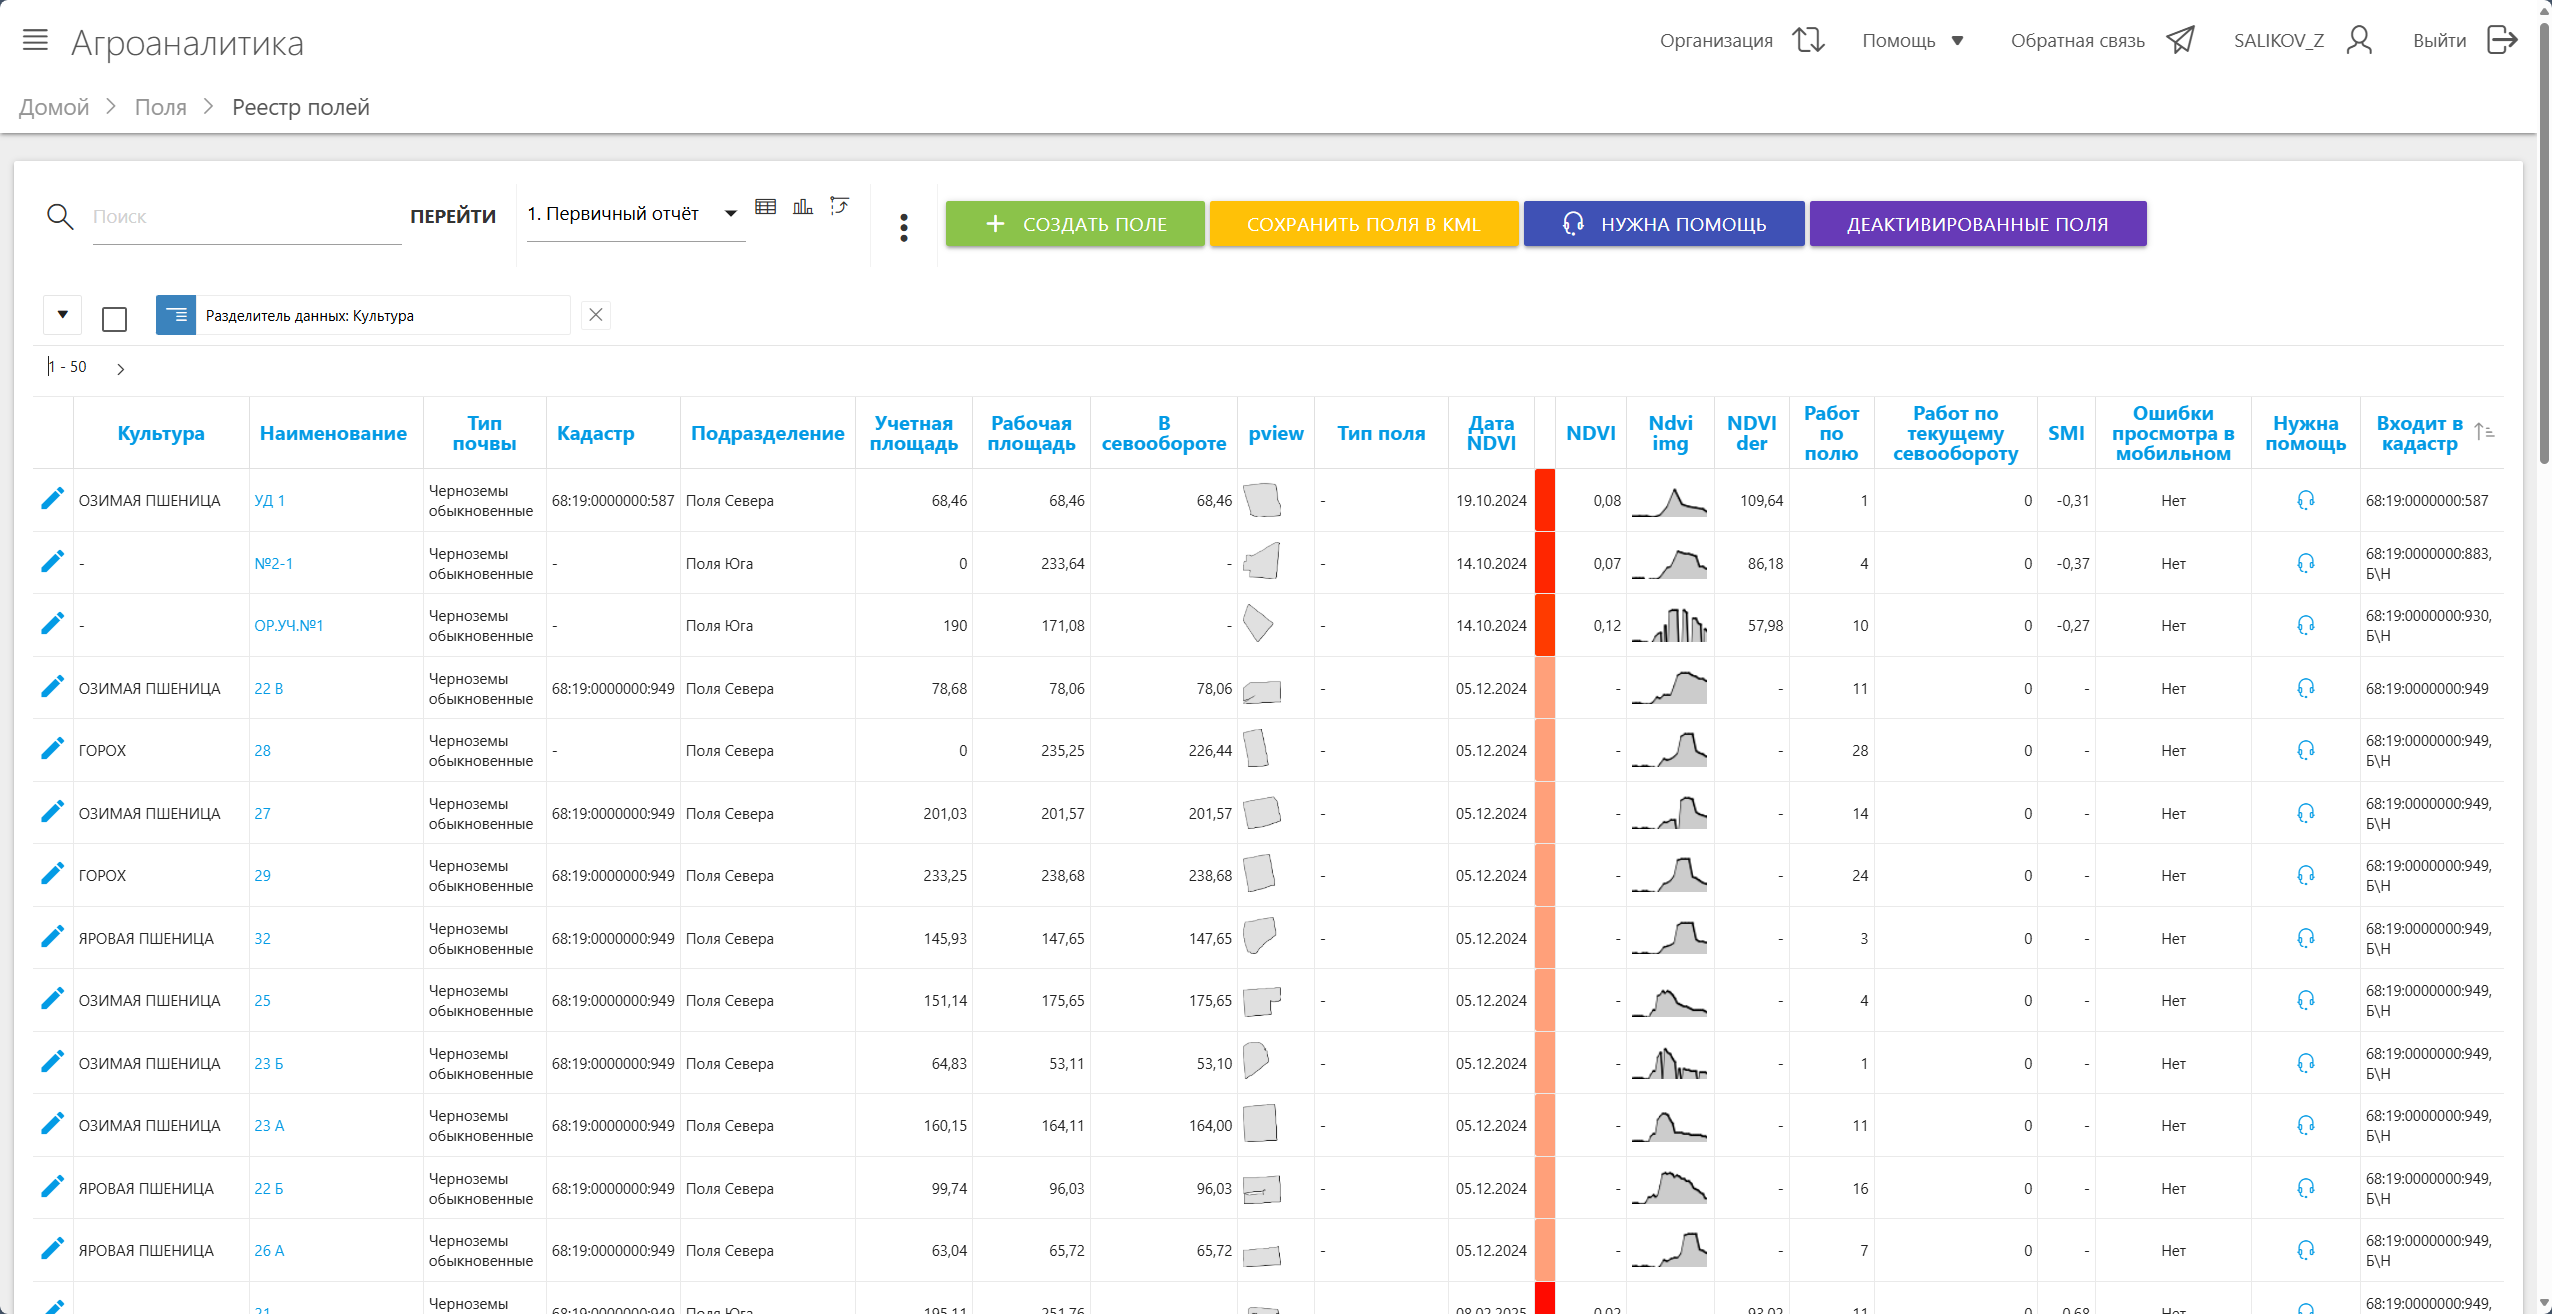
Task: Click pencil edit icon for УД 1 row
Action: (x=52, y=499)
